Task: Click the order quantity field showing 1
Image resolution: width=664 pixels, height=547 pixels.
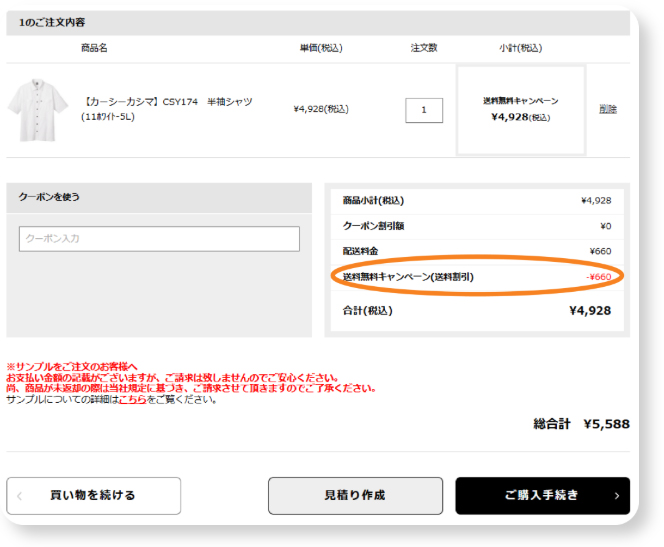Action: [x=424, y=110]
